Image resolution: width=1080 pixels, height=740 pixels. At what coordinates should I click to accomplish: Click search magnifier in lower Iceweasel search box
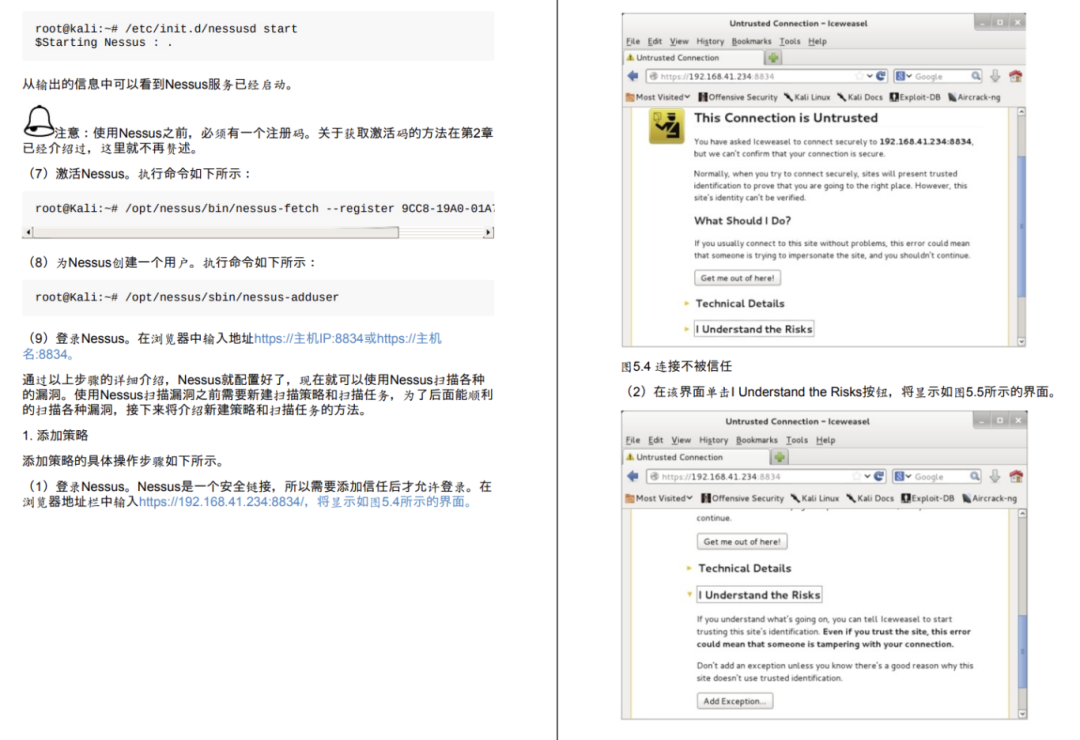975,476
